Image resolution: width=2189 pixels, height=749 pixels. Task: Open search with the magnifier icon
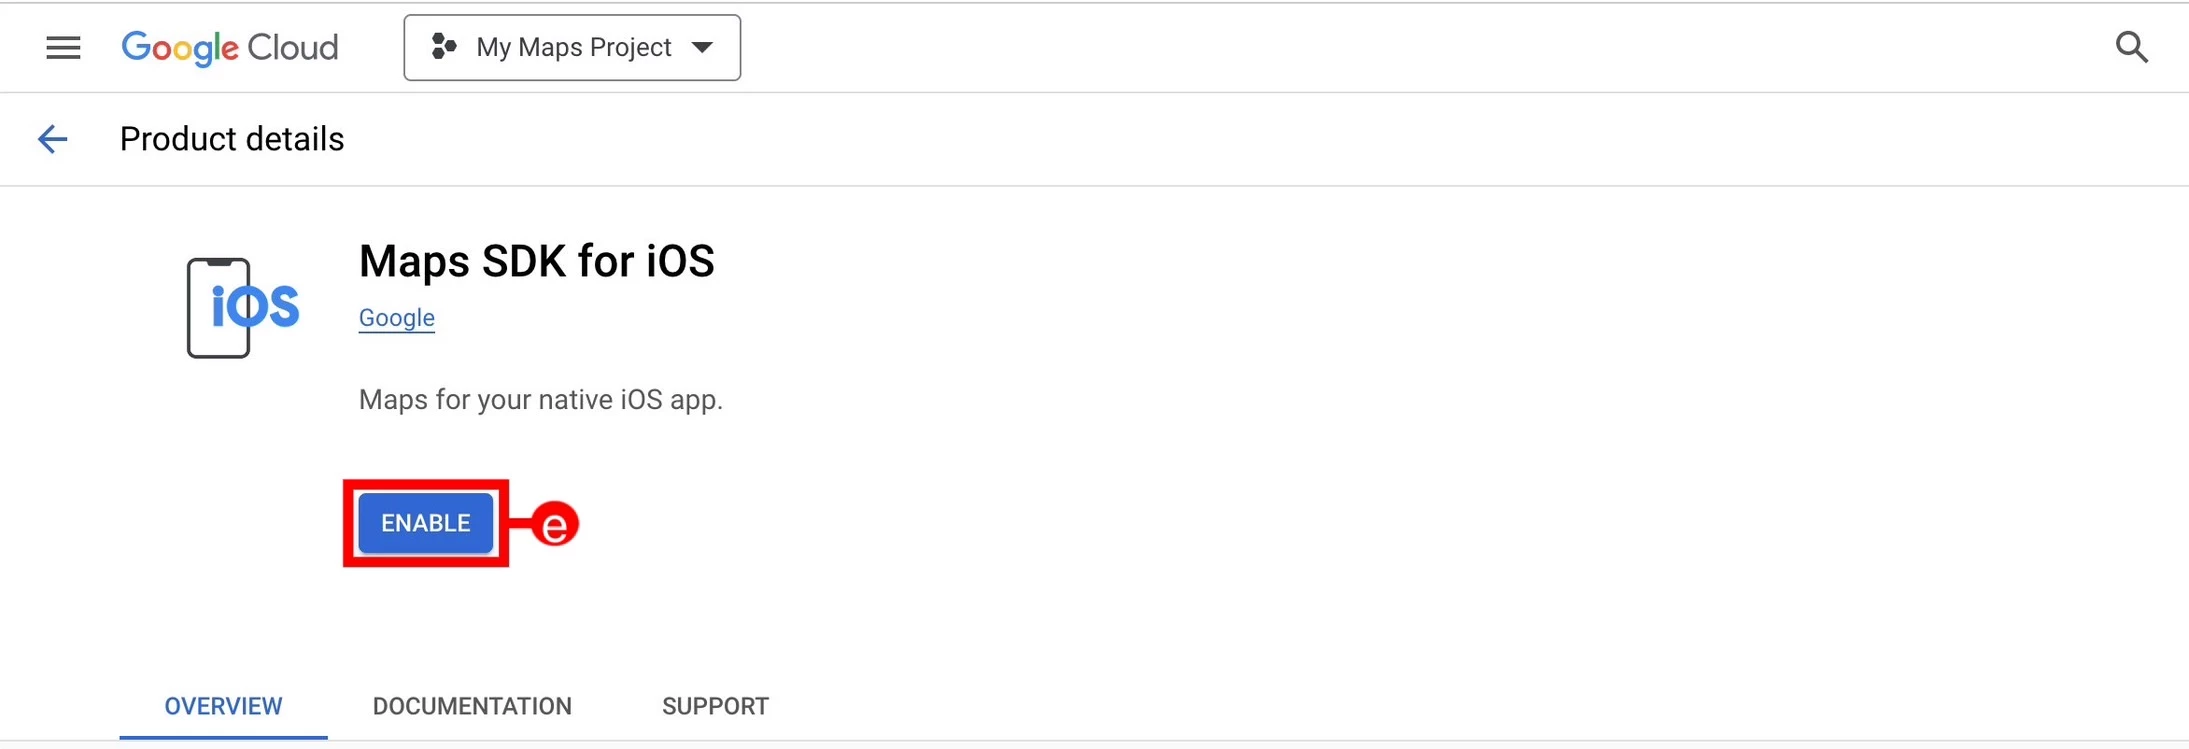2131,47
